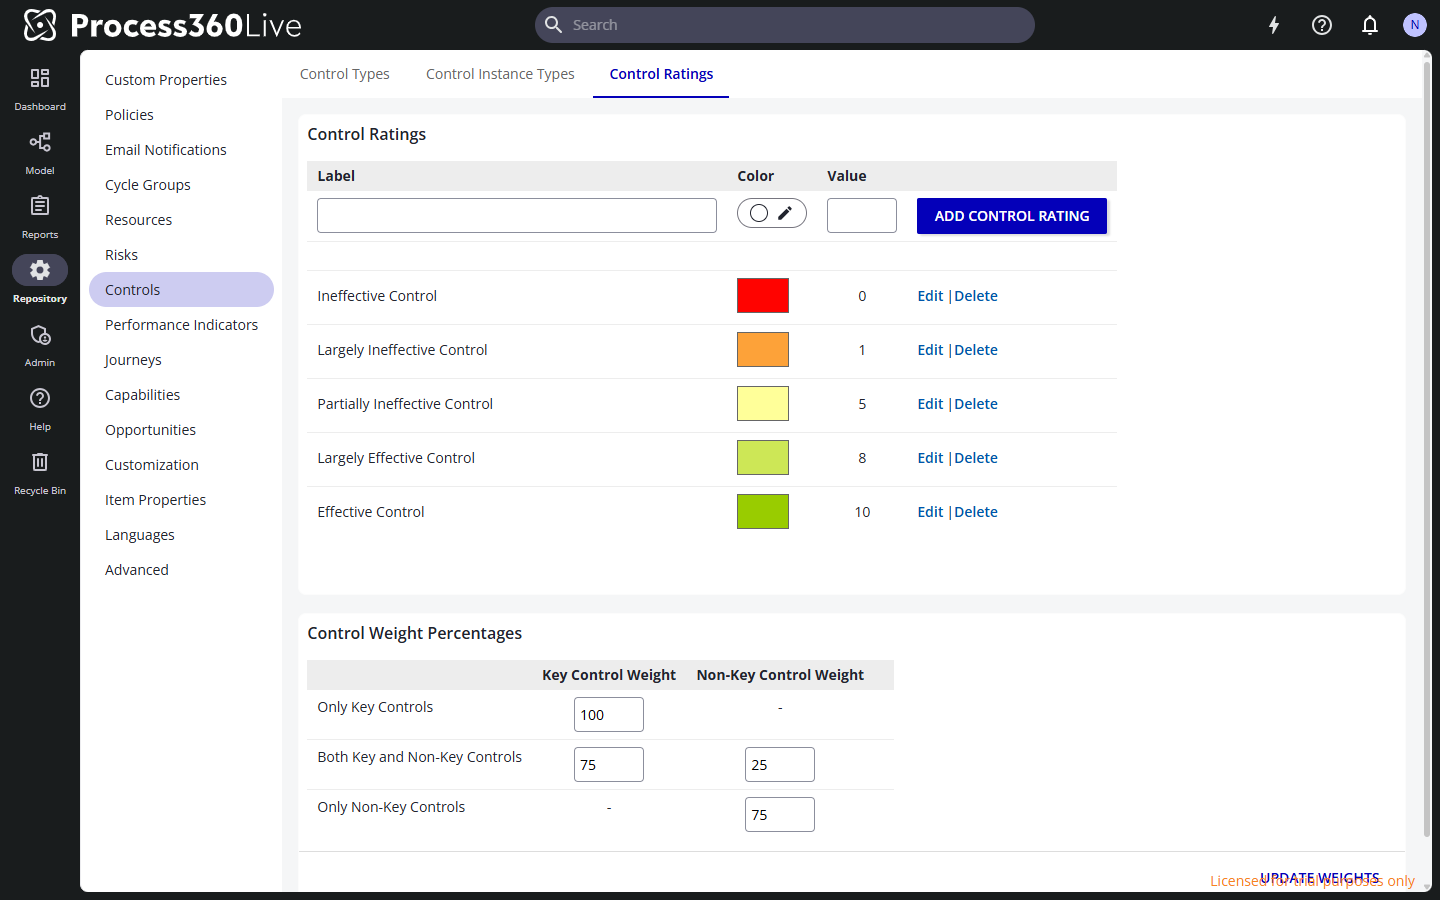Switch to the Control Instance Types tab
This screenshot has width=1440, height=900.
click(x=500, y=74)
